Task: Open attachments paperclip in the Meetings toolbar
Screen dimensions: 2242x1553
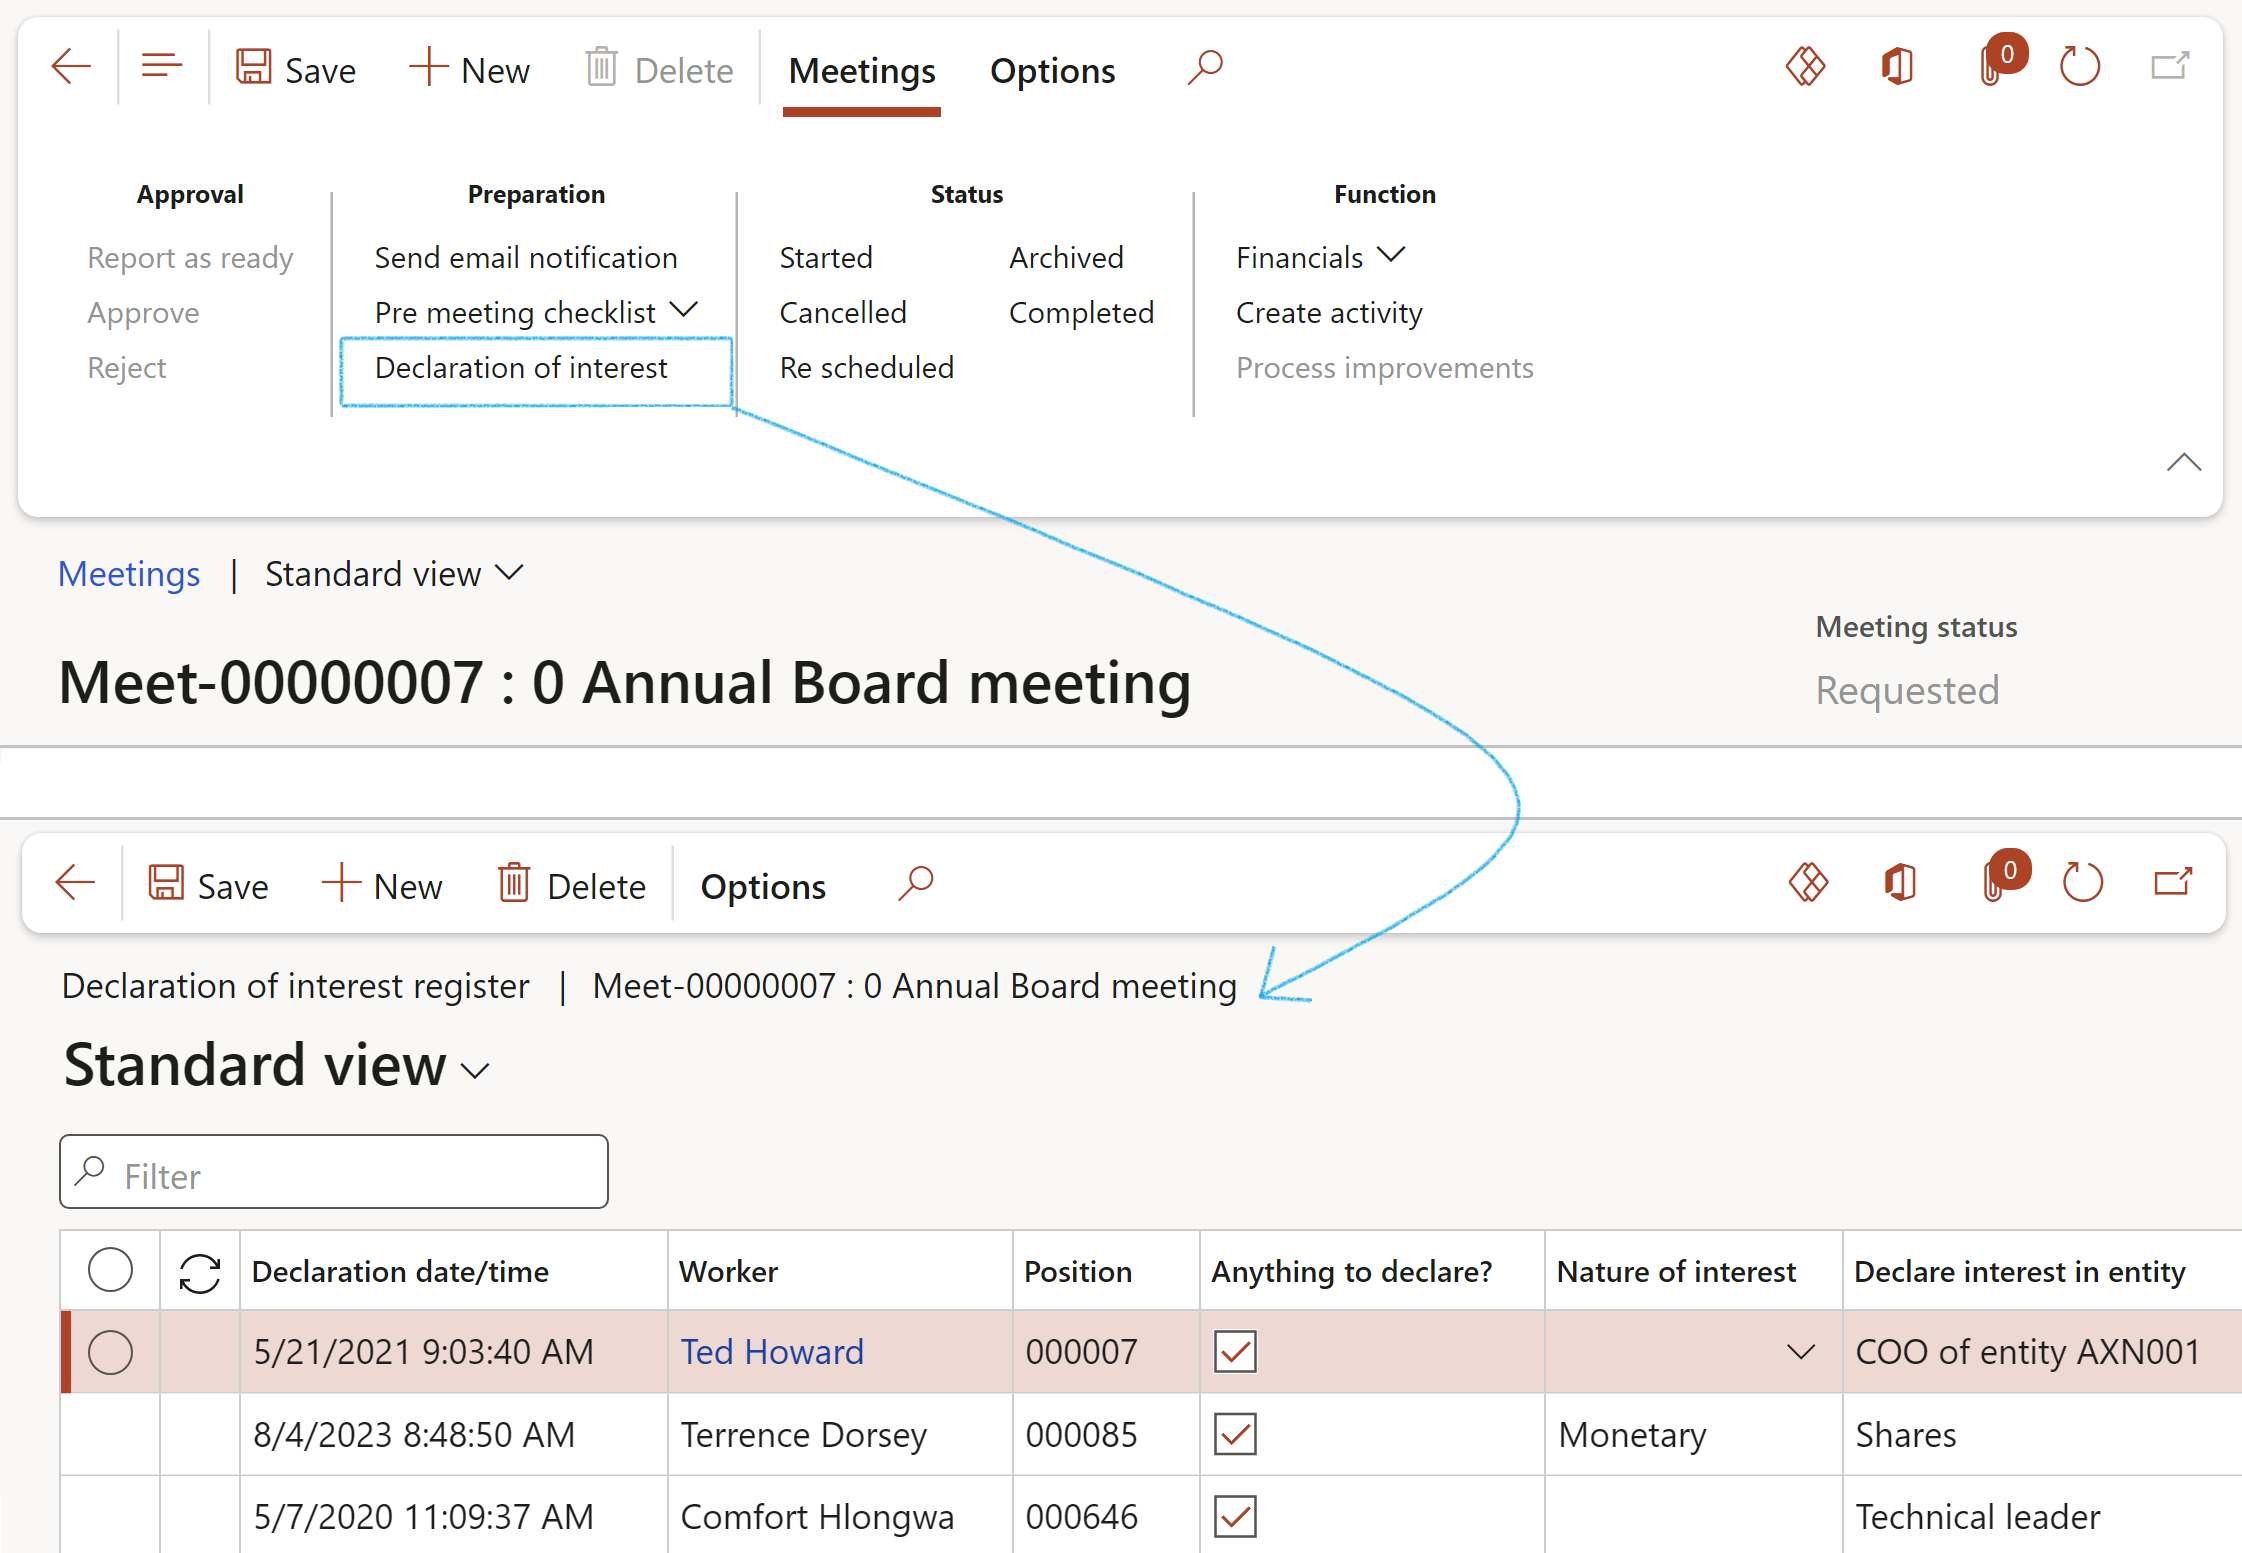Action: coord(1993,68)
